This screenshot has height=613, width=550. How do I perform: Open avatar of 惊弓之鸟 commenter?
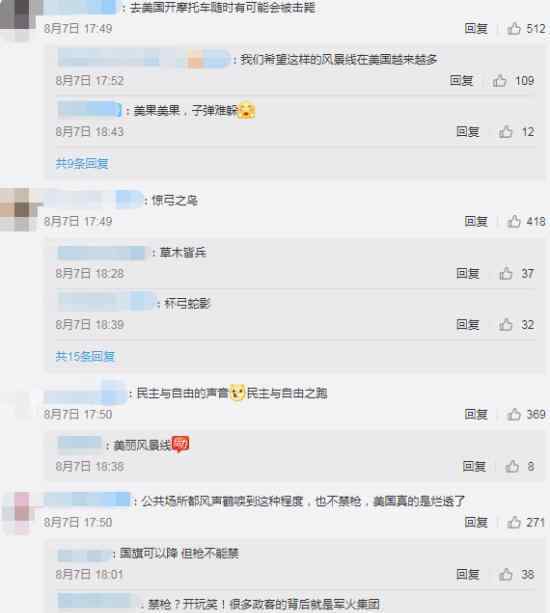pos(18,210)
